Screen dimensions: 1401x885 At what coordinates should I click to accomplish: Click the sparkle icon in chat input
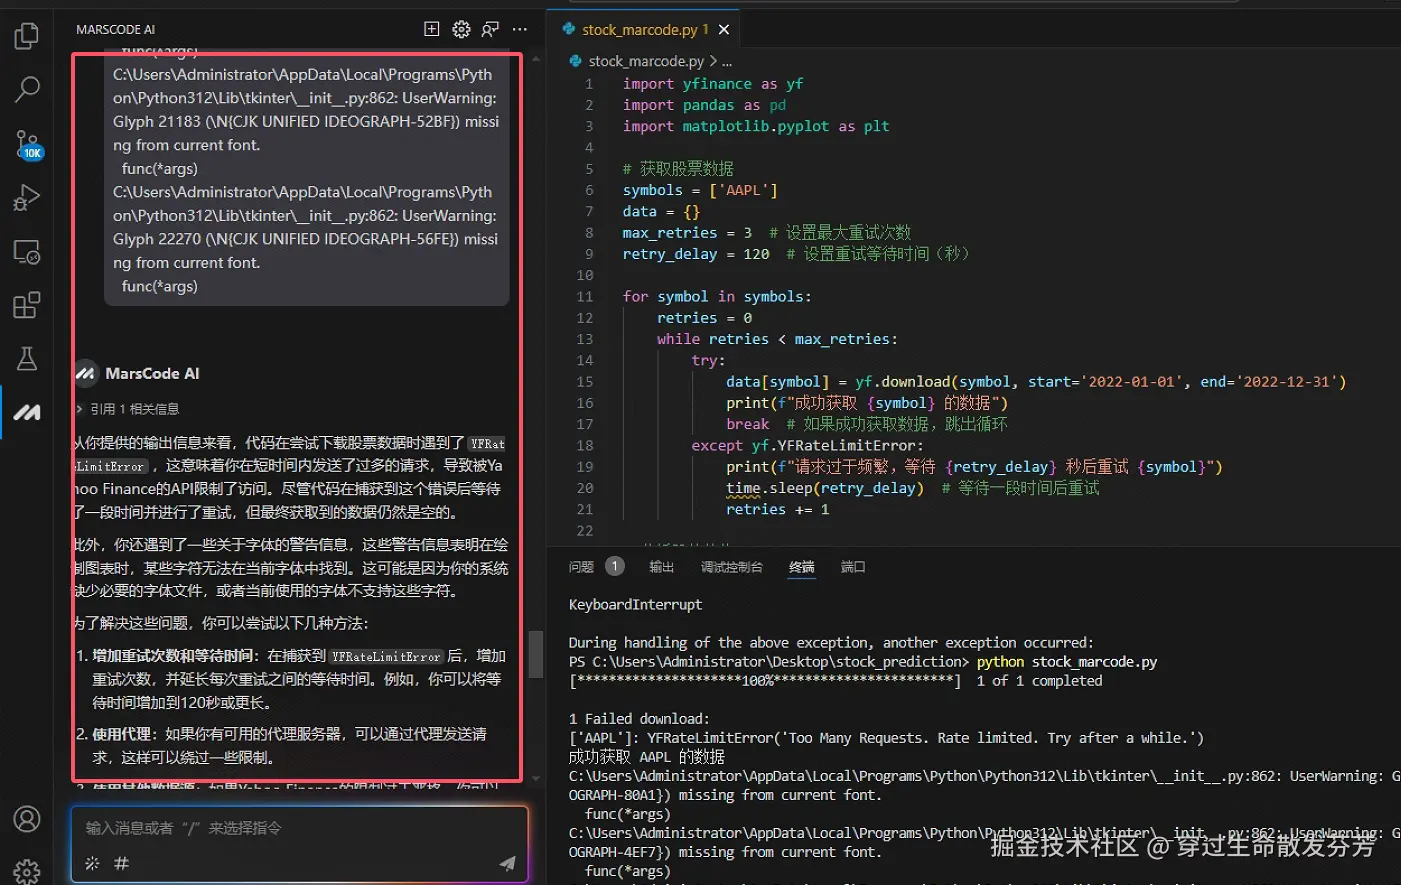(92, 863)
